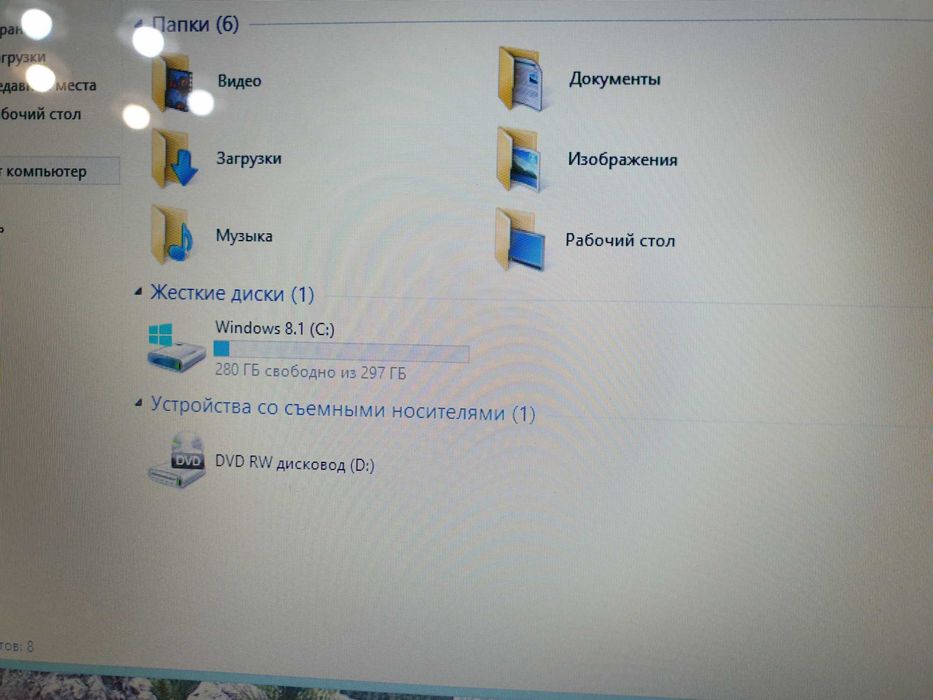Click the C: drive usage bar
The height and width of the screenshot is (700, 933).
[341, 351]
